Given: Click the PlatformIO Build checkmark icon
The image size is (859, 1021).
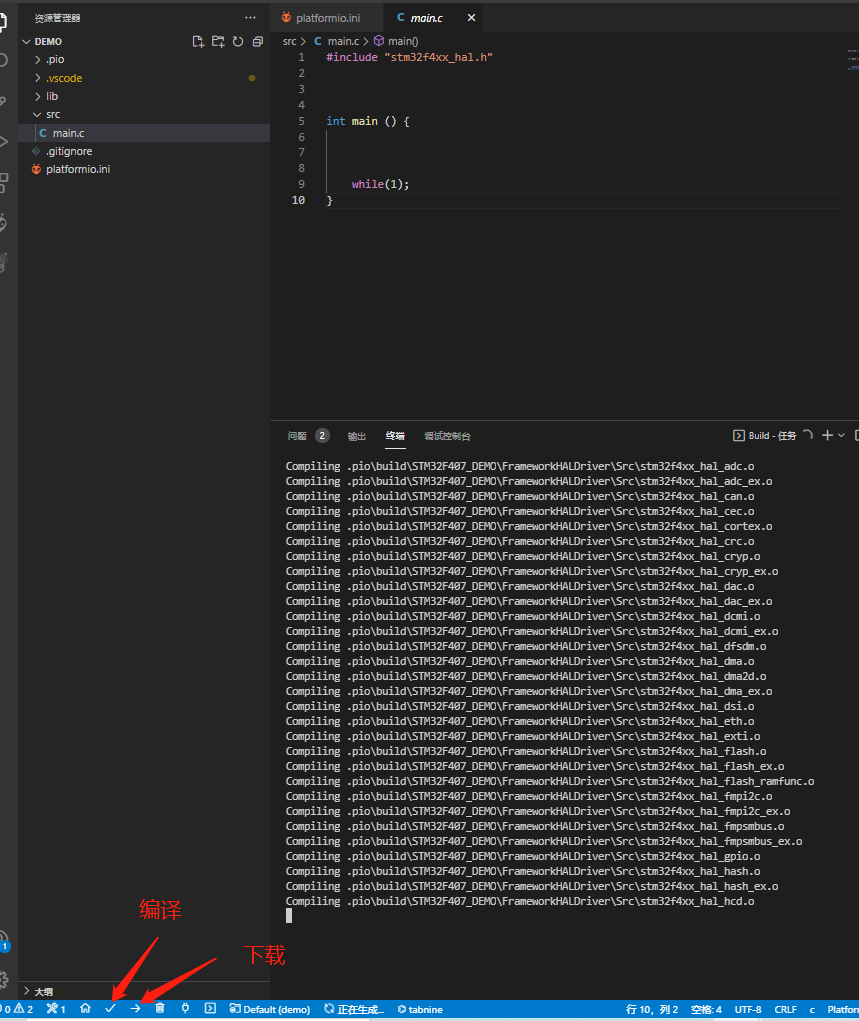Looking at the screenshot, I should (x=110, y=1009).
